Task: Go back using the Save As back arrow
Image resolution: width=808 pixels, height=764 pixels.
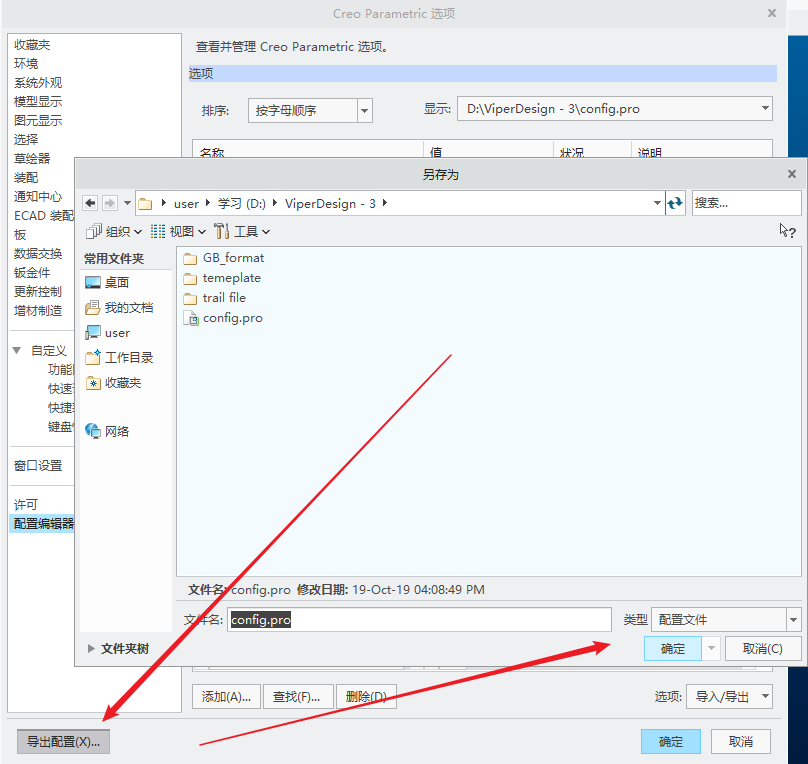Action: point(90,203)
